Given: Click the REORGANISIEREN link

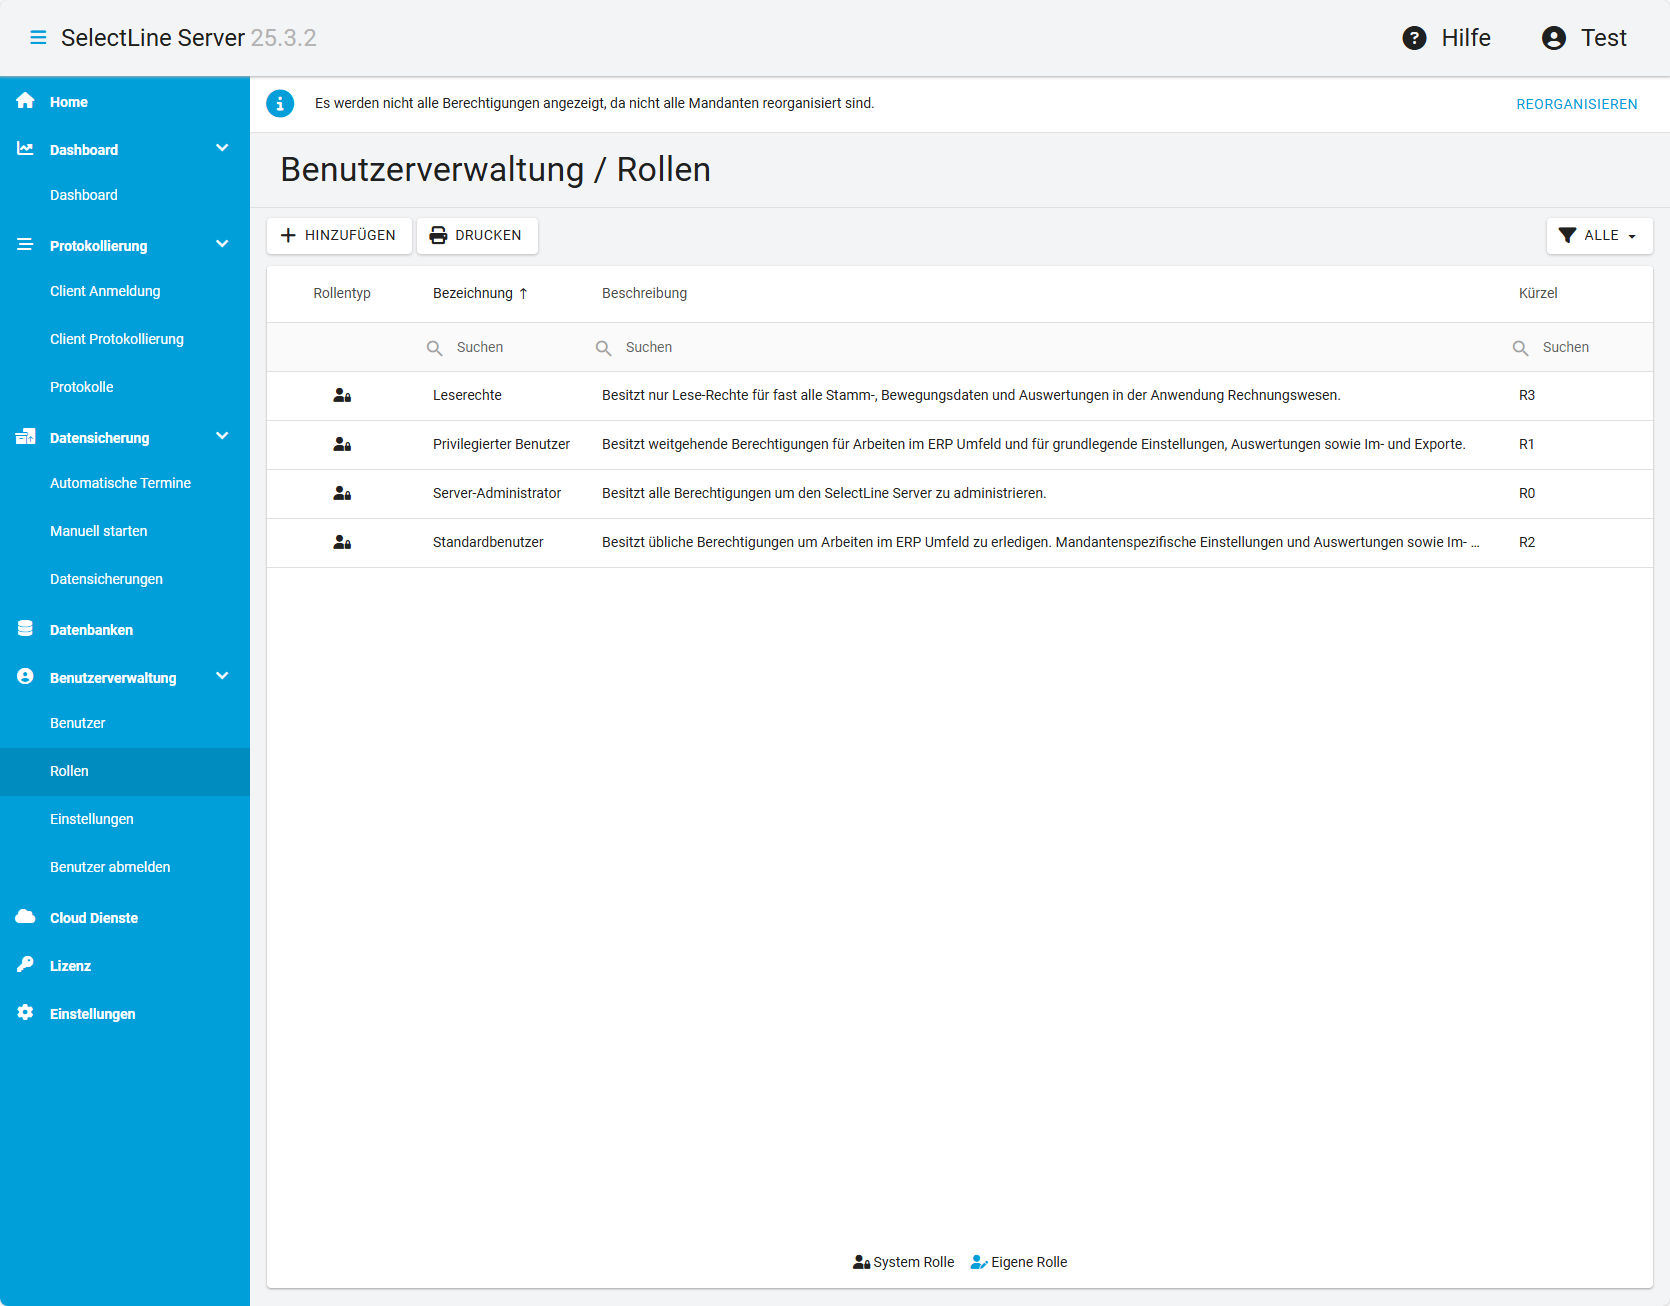Looking at the screenshot, I should tap(1576, 104).
